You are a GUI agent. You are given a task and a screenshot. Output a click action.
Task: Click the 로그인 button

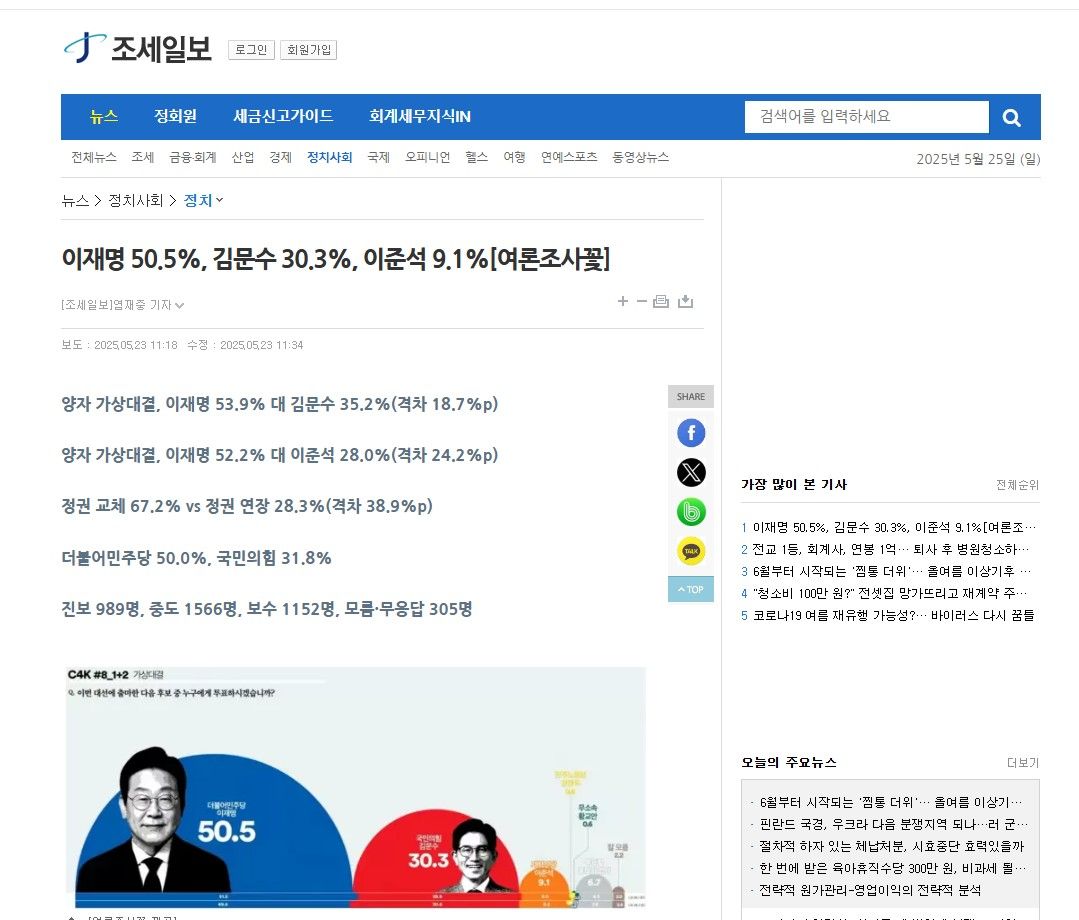click(251, 50)
